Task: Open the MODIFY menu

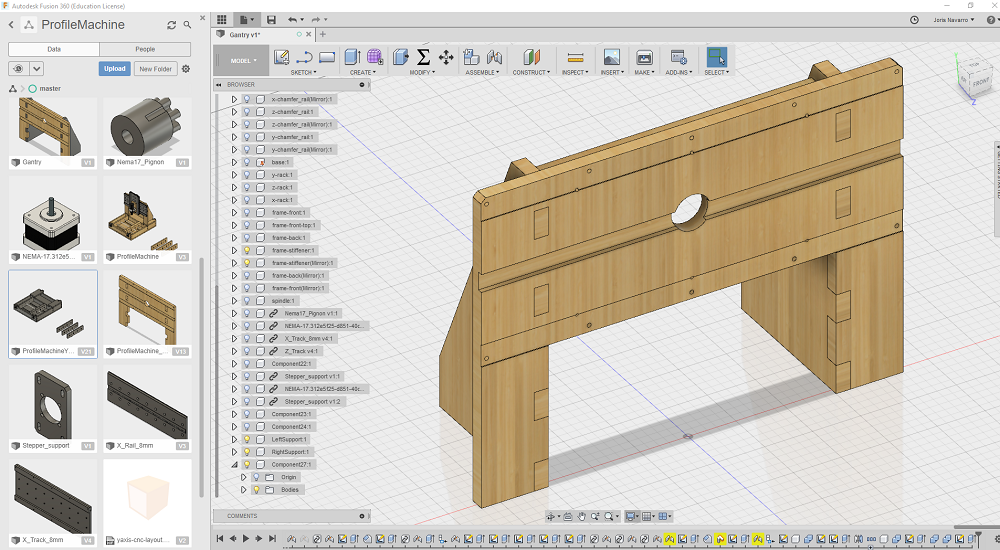Action: click(423, 72)
